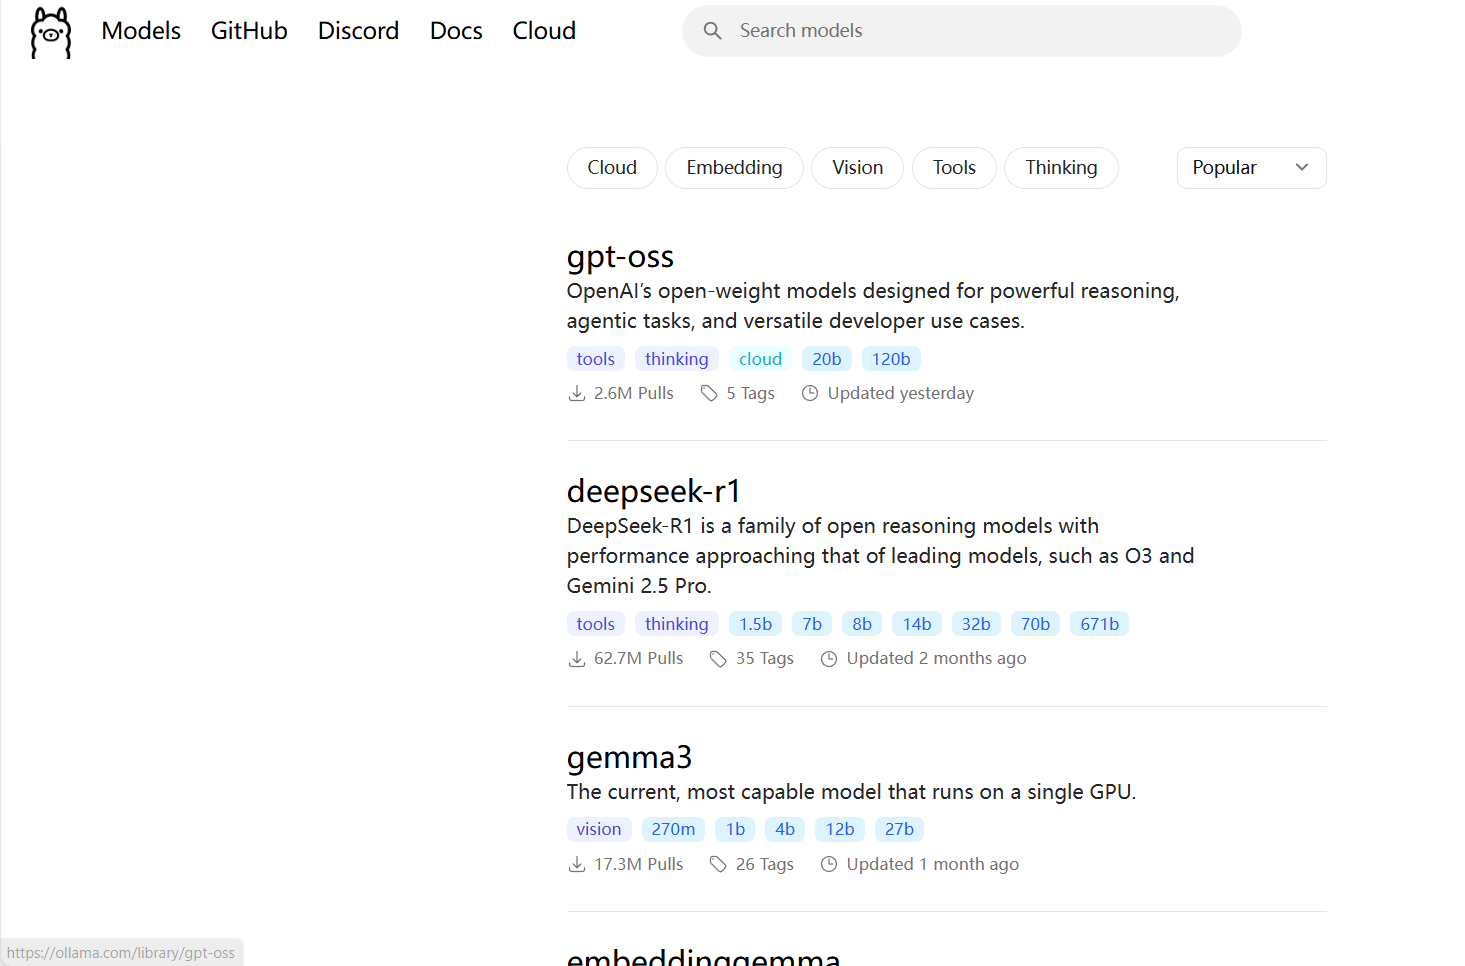This screenshot has width=1465, height=966.
Task: Select the 70b size tag
Action: point(1035,624)
